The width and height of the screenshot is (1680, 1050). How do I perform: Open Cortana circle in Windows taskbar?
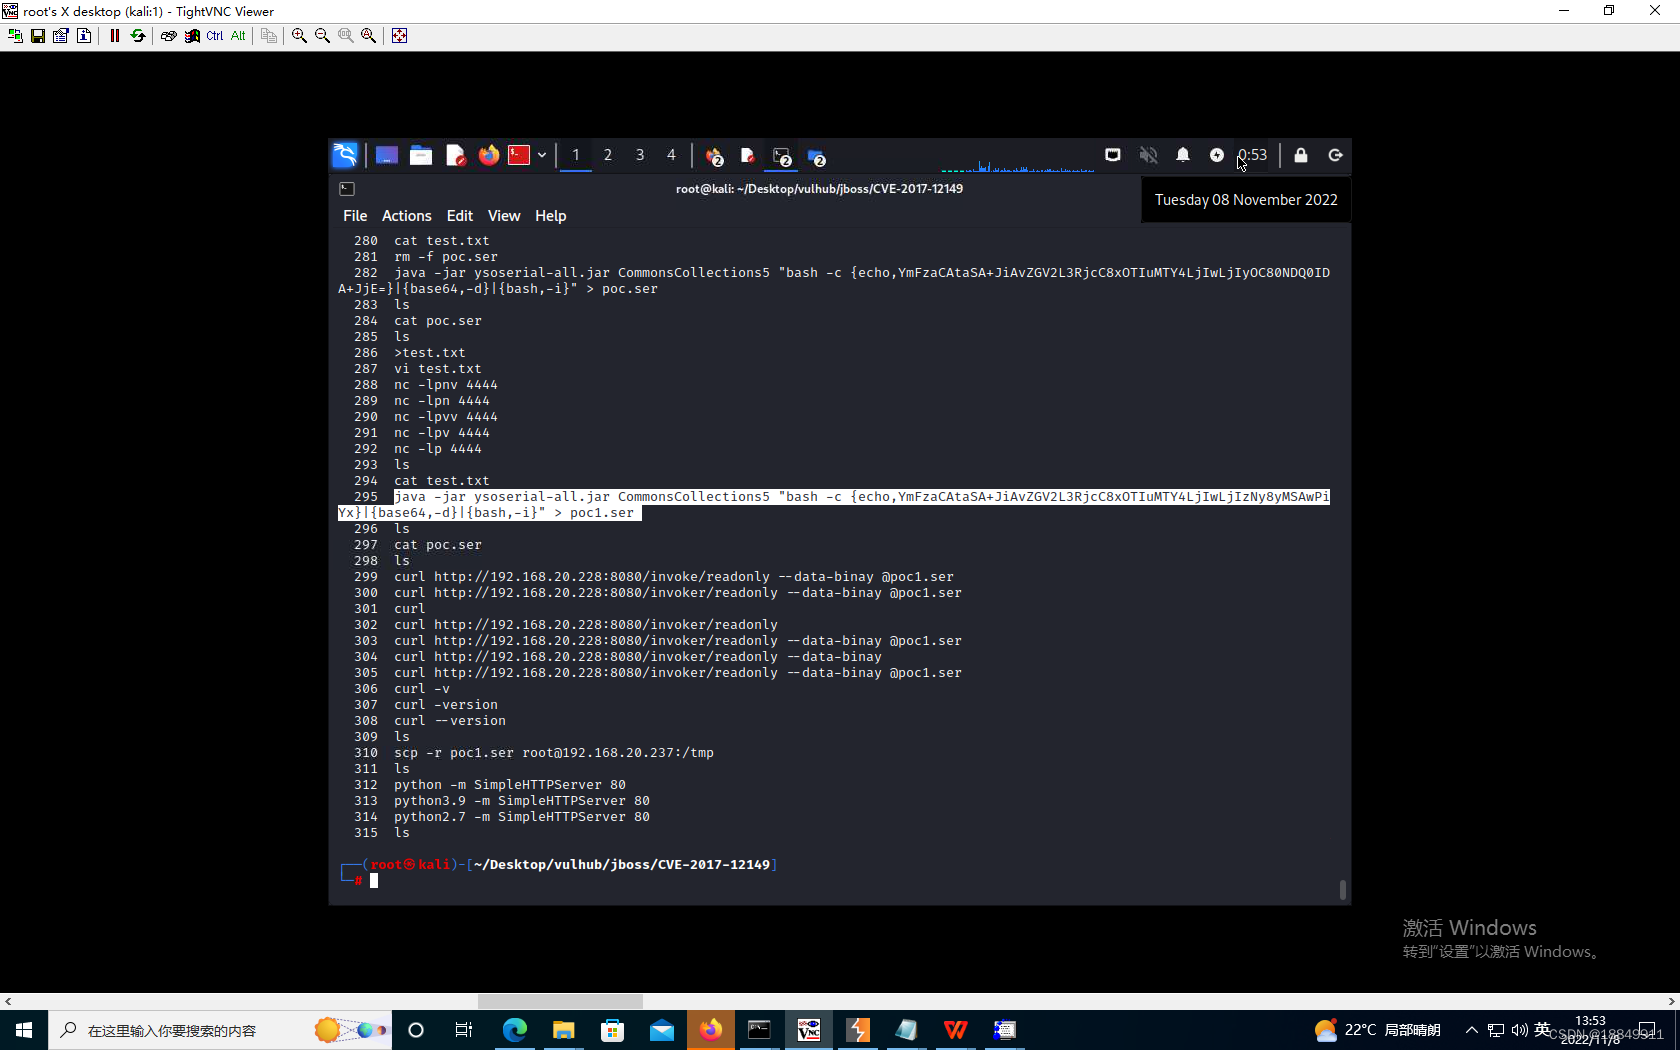tap(416, 1030)
